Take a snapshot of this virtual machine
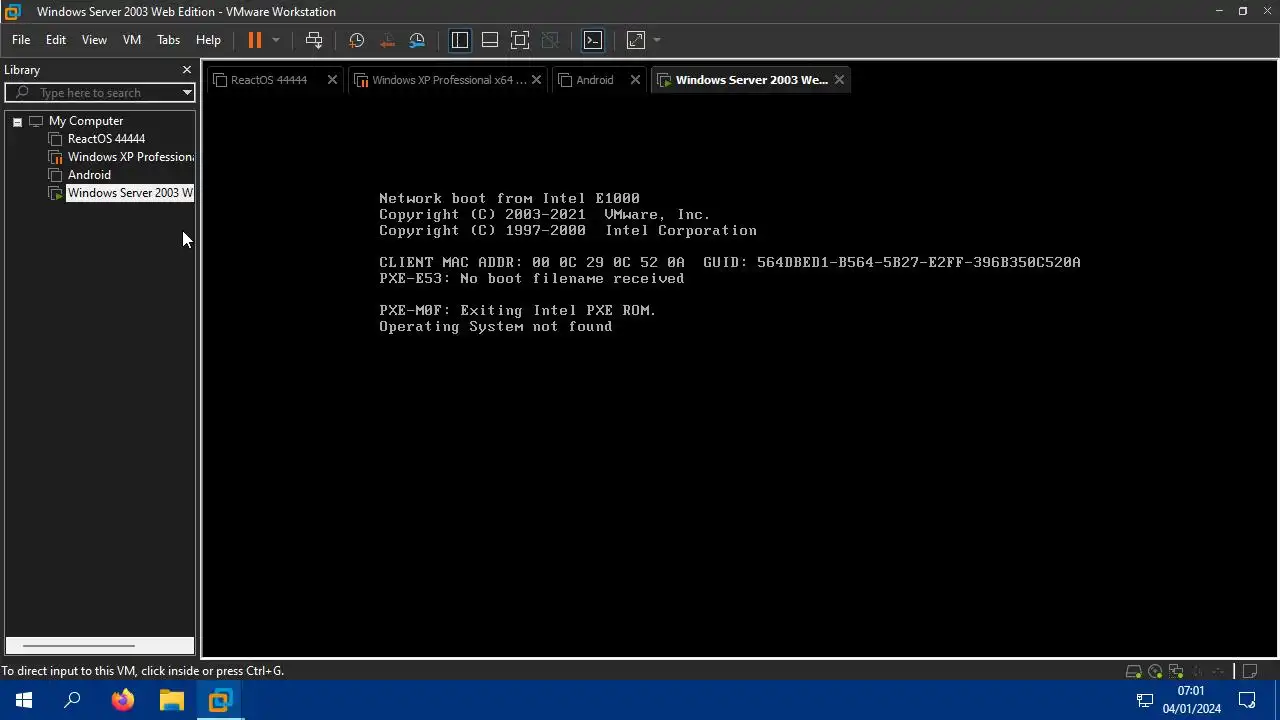This screenshot has height=720, width=1280. pos(356,40)
